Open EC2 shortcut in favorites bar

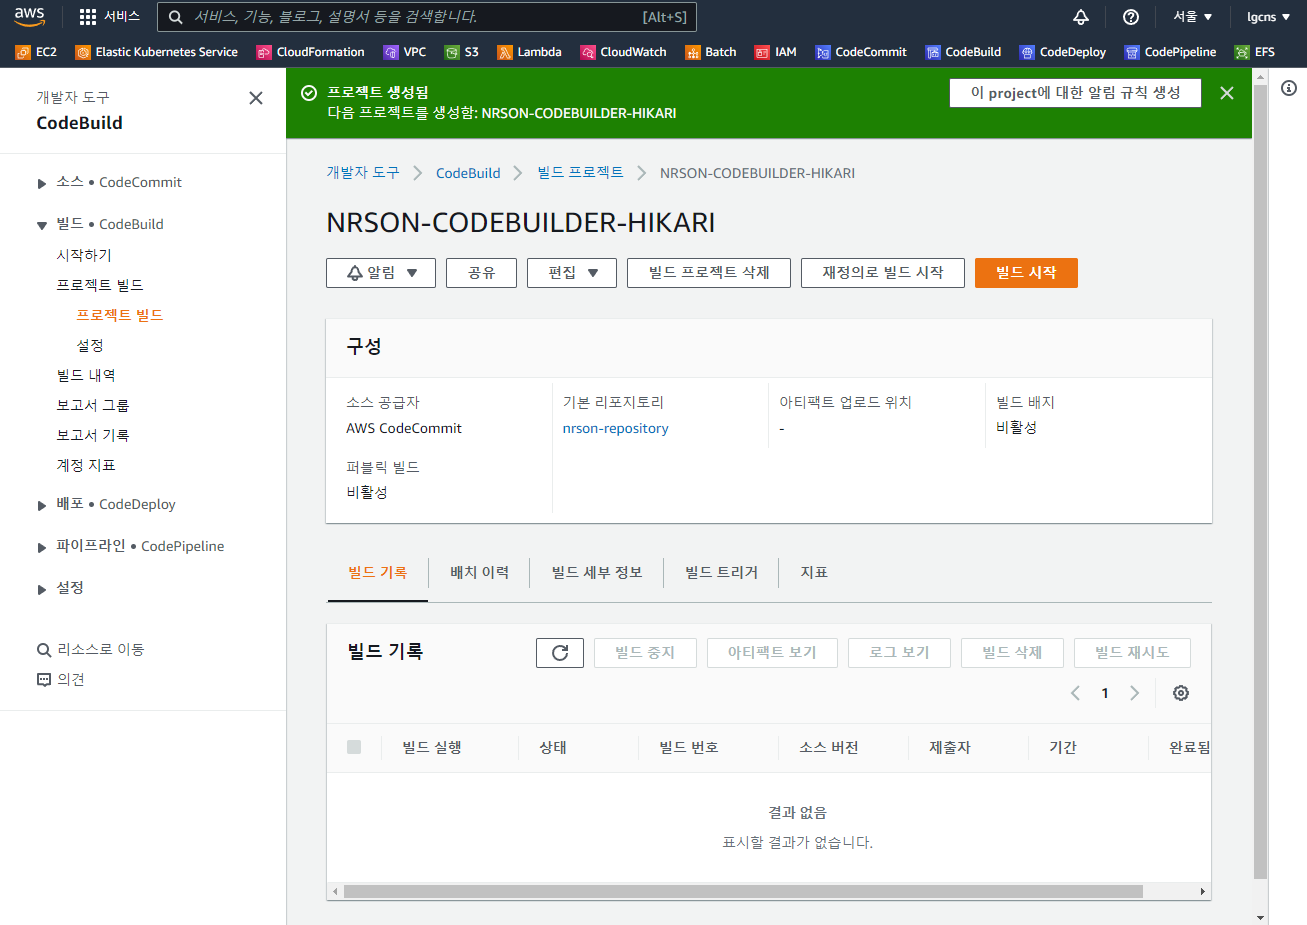coord(36,52)
